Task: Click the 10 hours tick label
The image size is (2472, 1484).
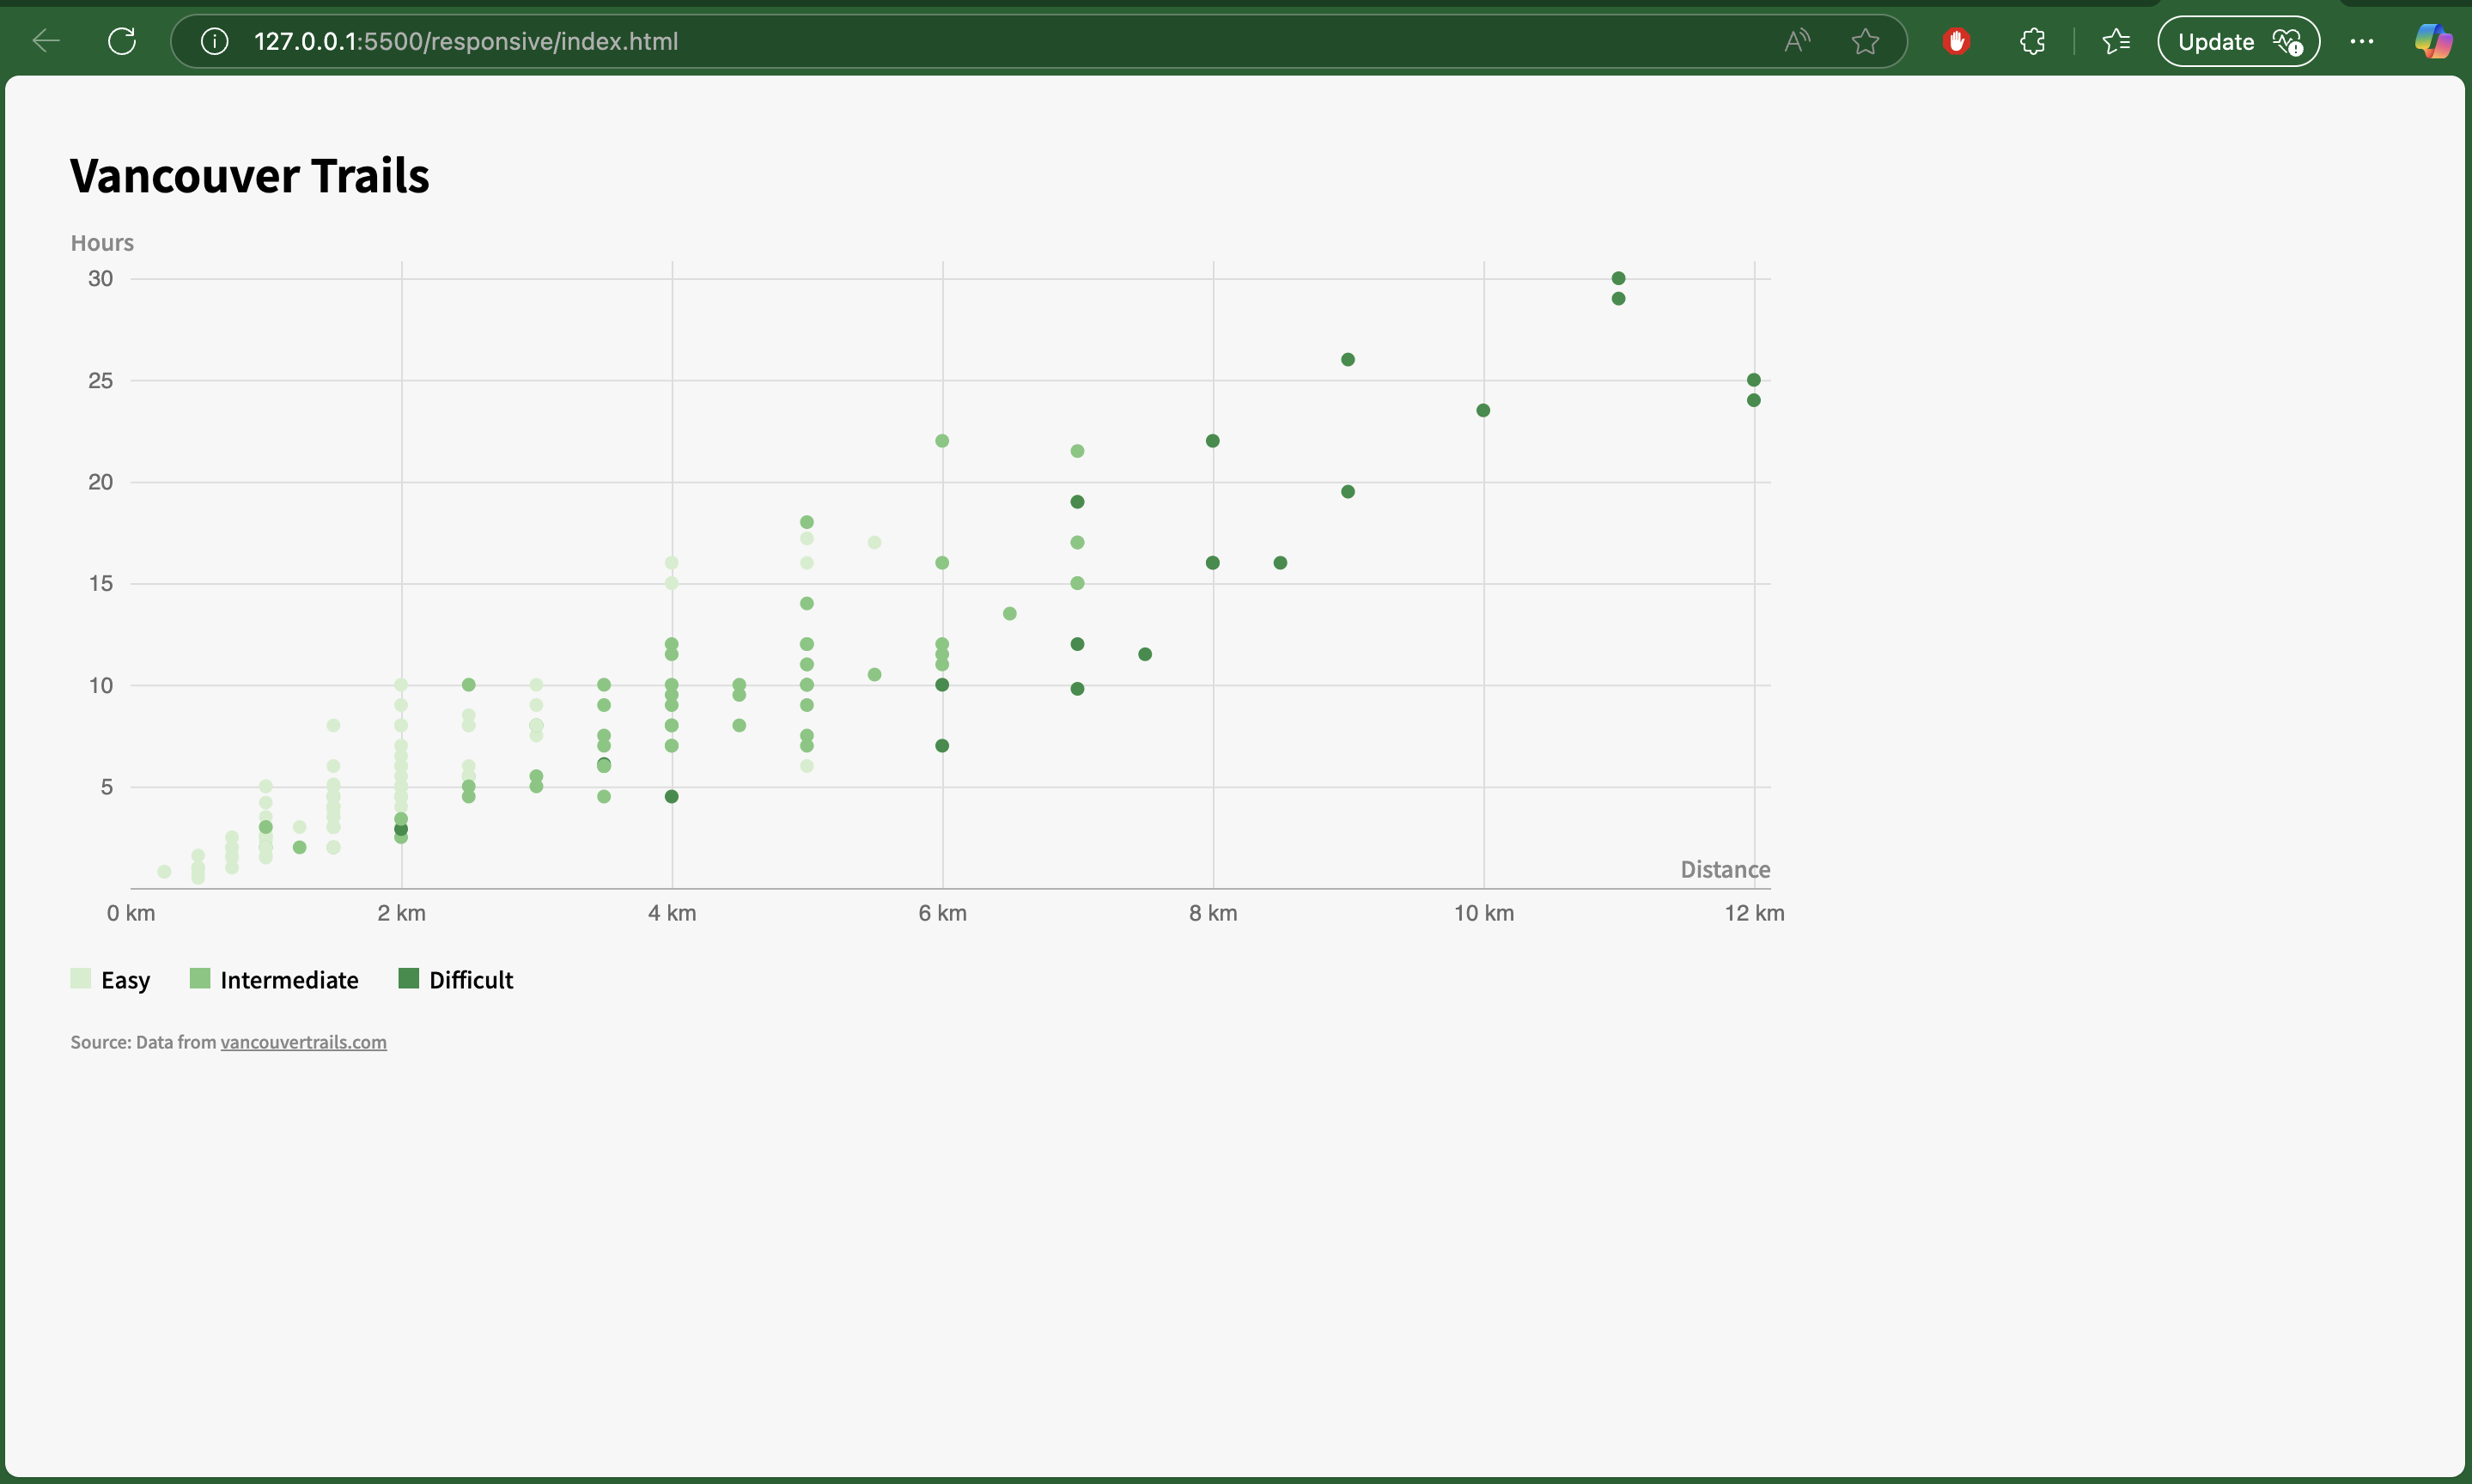Action: [100, 686]
